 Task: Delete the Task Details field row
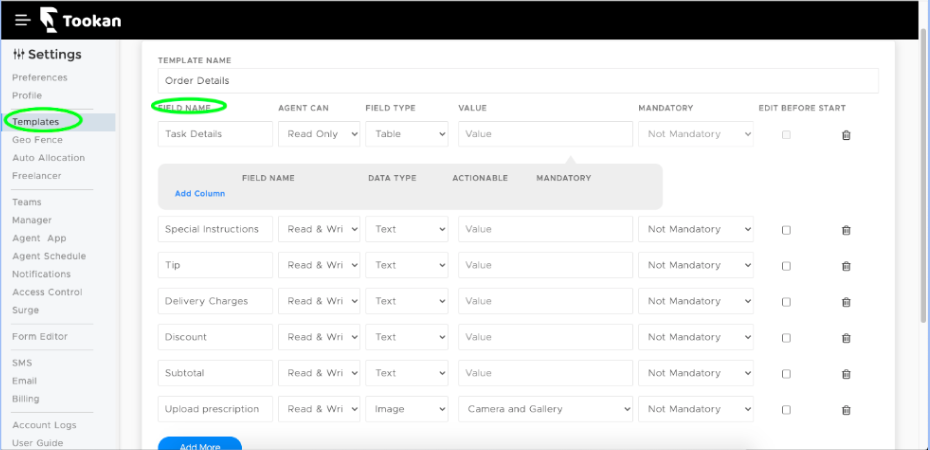coord(846,135)
